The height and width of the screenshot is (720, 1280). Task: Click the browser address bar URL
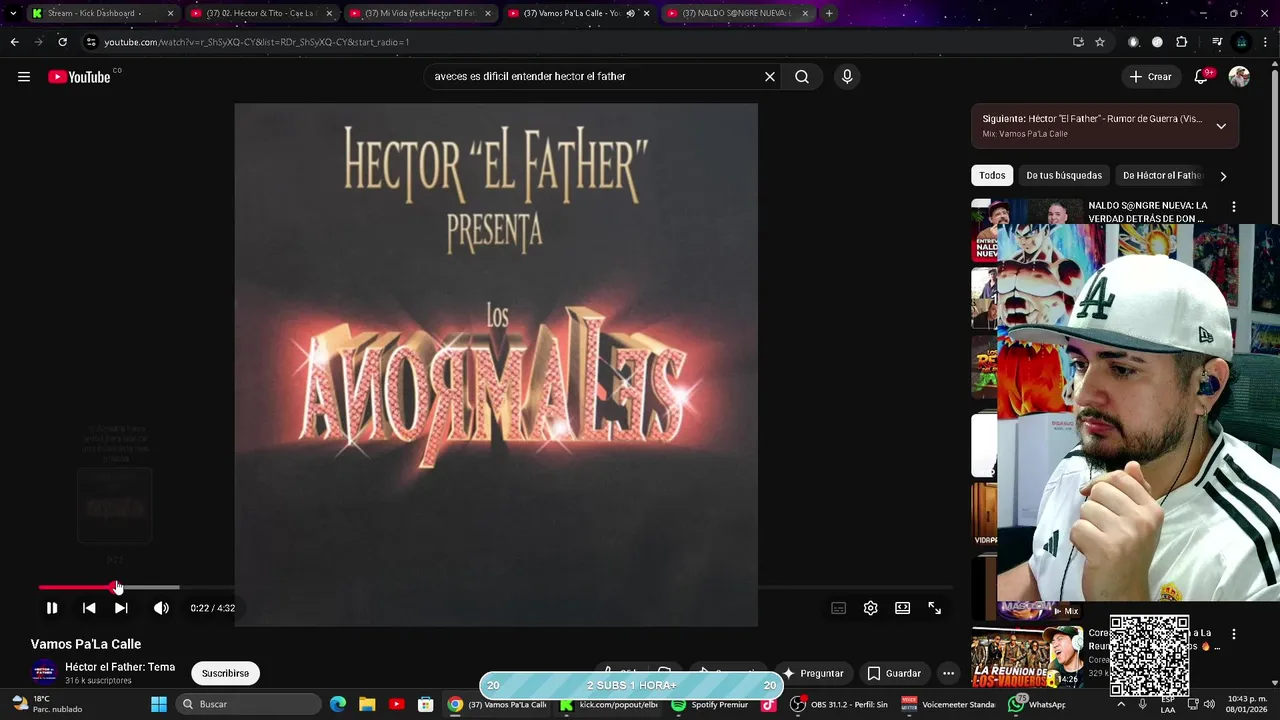[x=257, y=42]
